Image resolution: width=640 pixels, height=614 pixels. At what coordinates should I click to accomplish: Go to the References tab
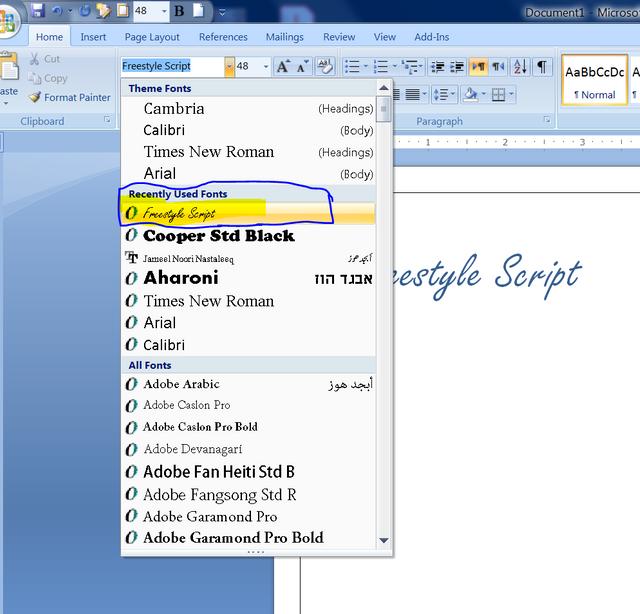223,37
